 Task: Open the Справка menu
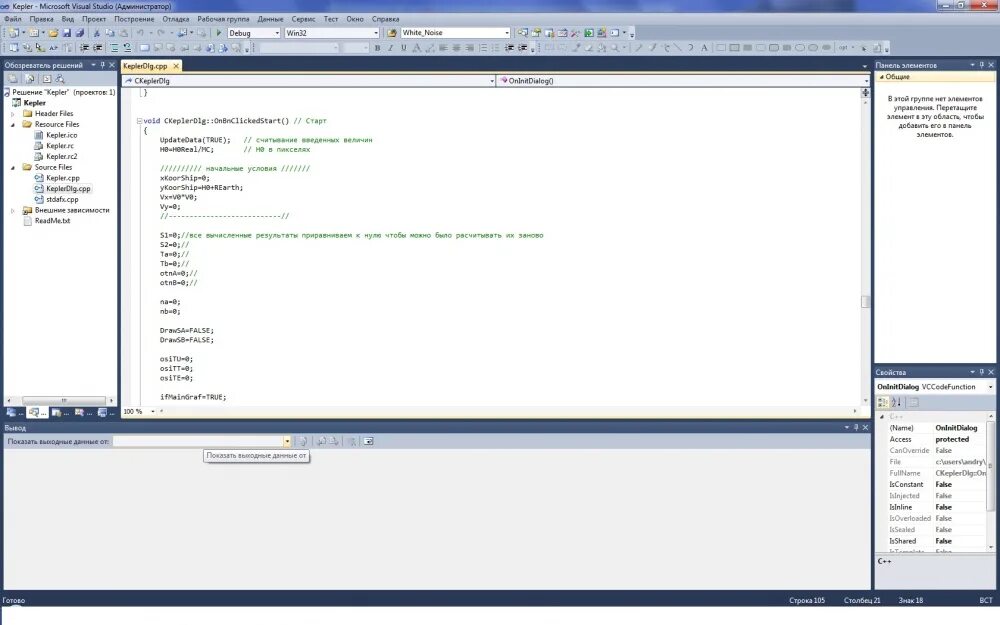pos(385,19)
